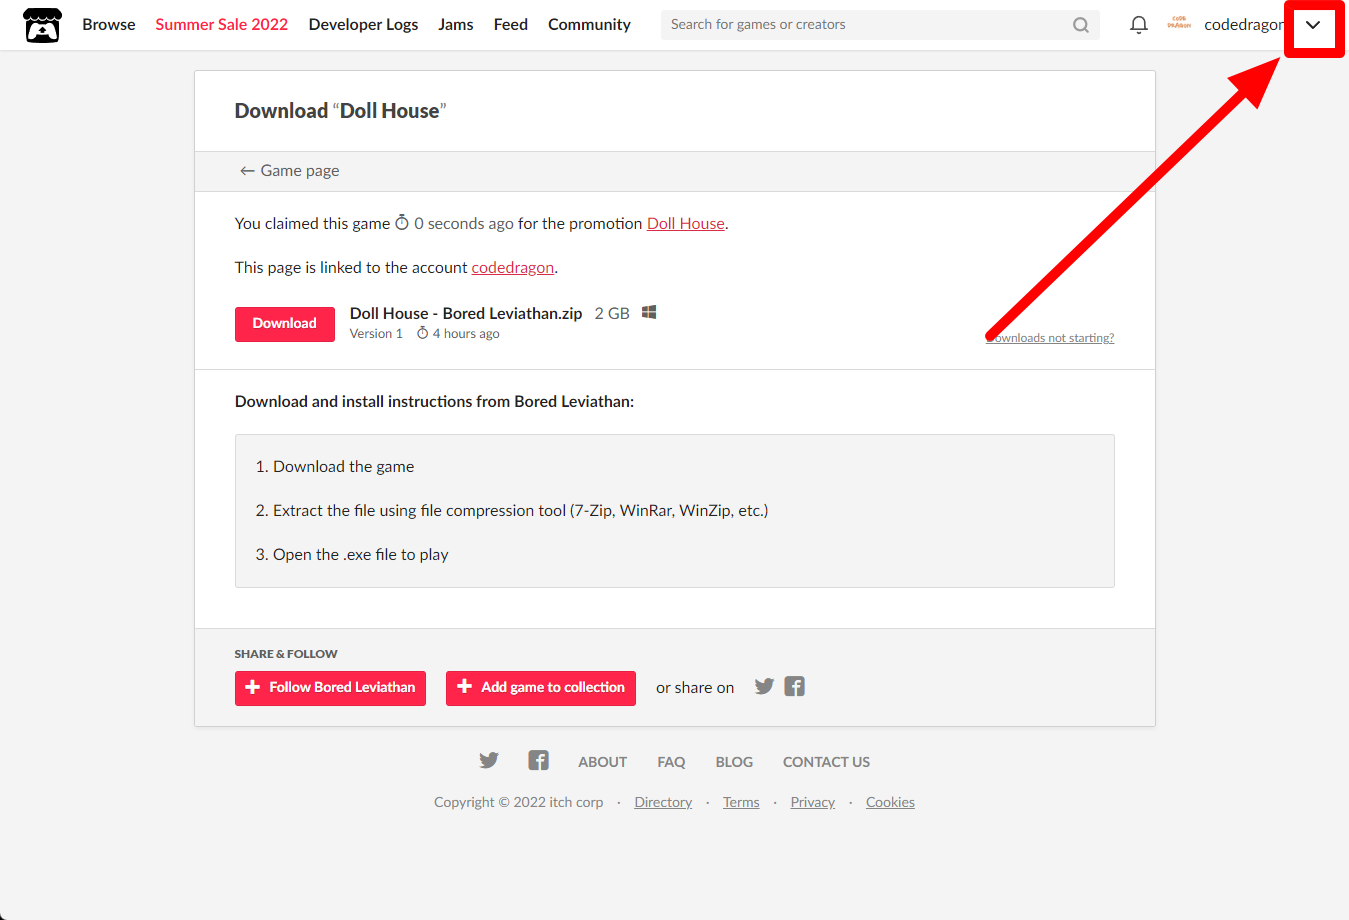This screenshot has height=920, width=1349.
Task: Go back to Game page
Action: (x=289, y=171)
